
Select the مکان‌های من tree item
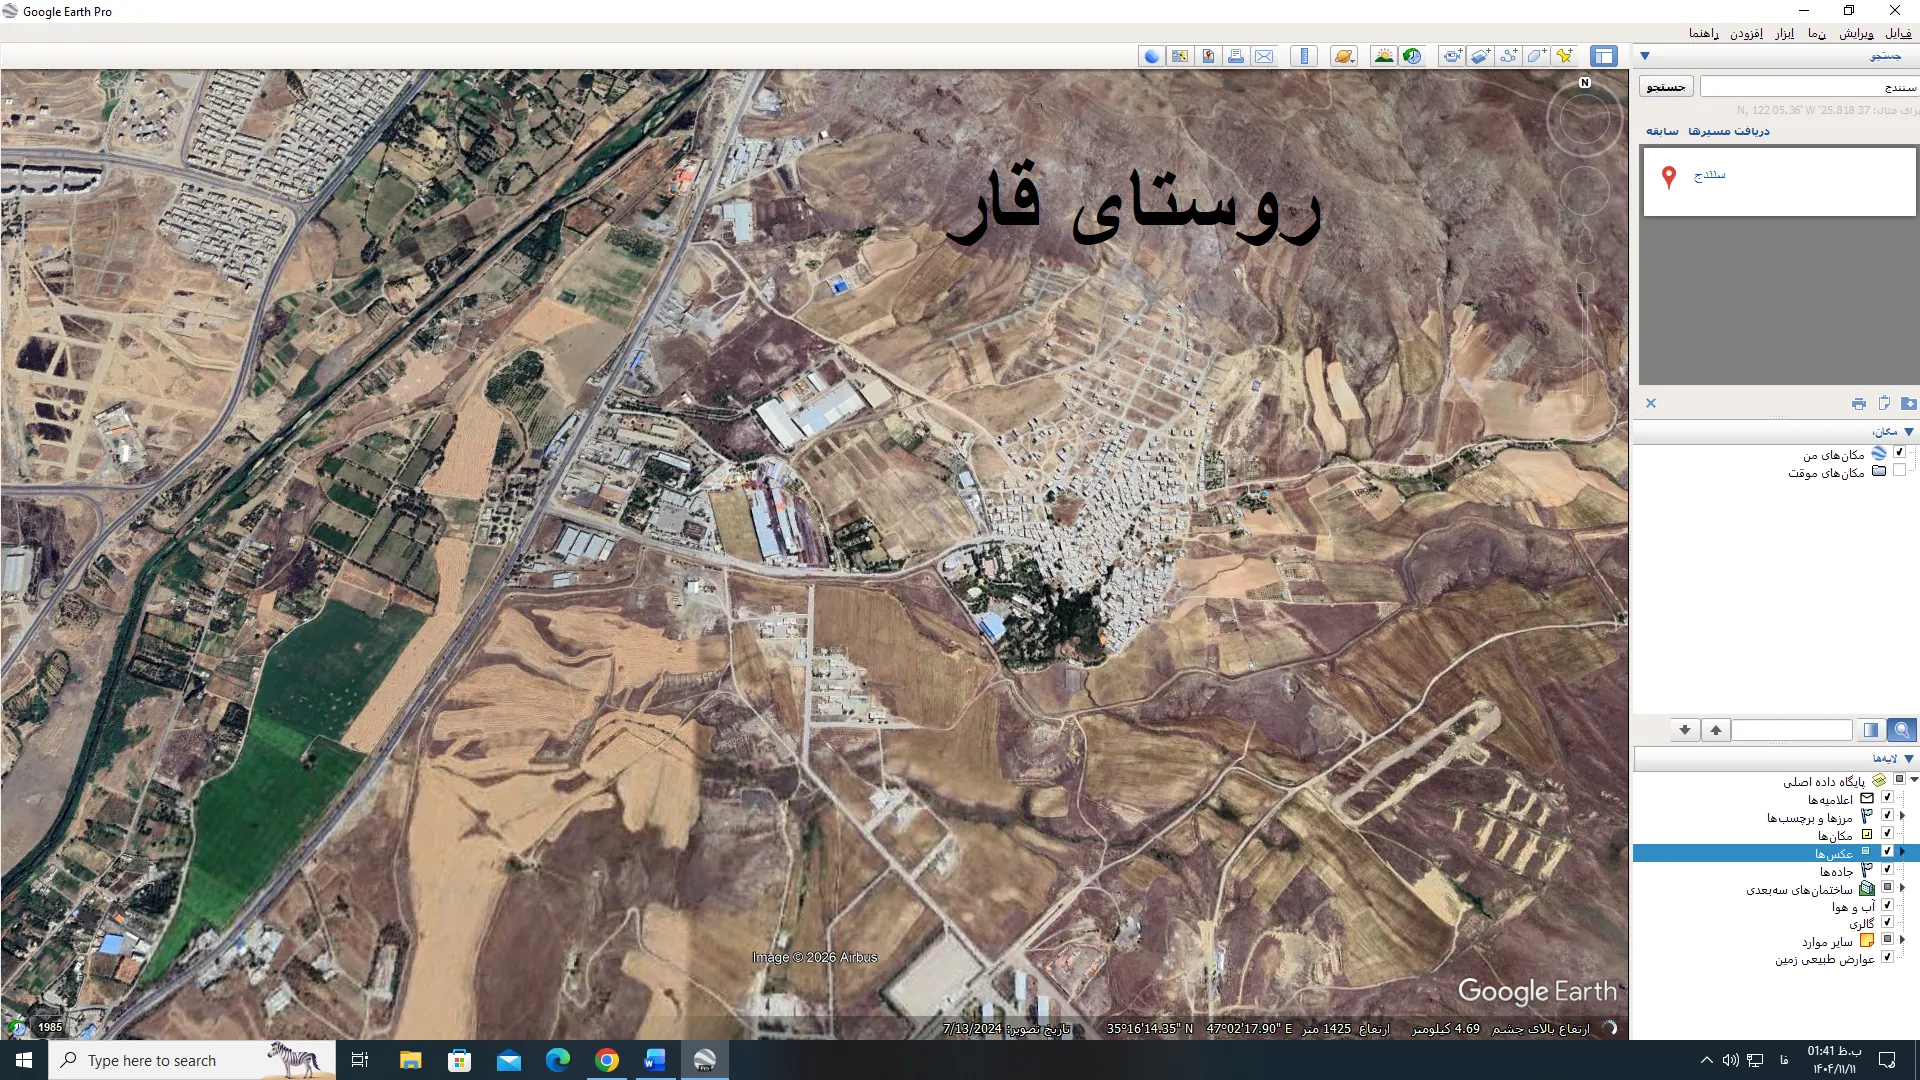1833,455
